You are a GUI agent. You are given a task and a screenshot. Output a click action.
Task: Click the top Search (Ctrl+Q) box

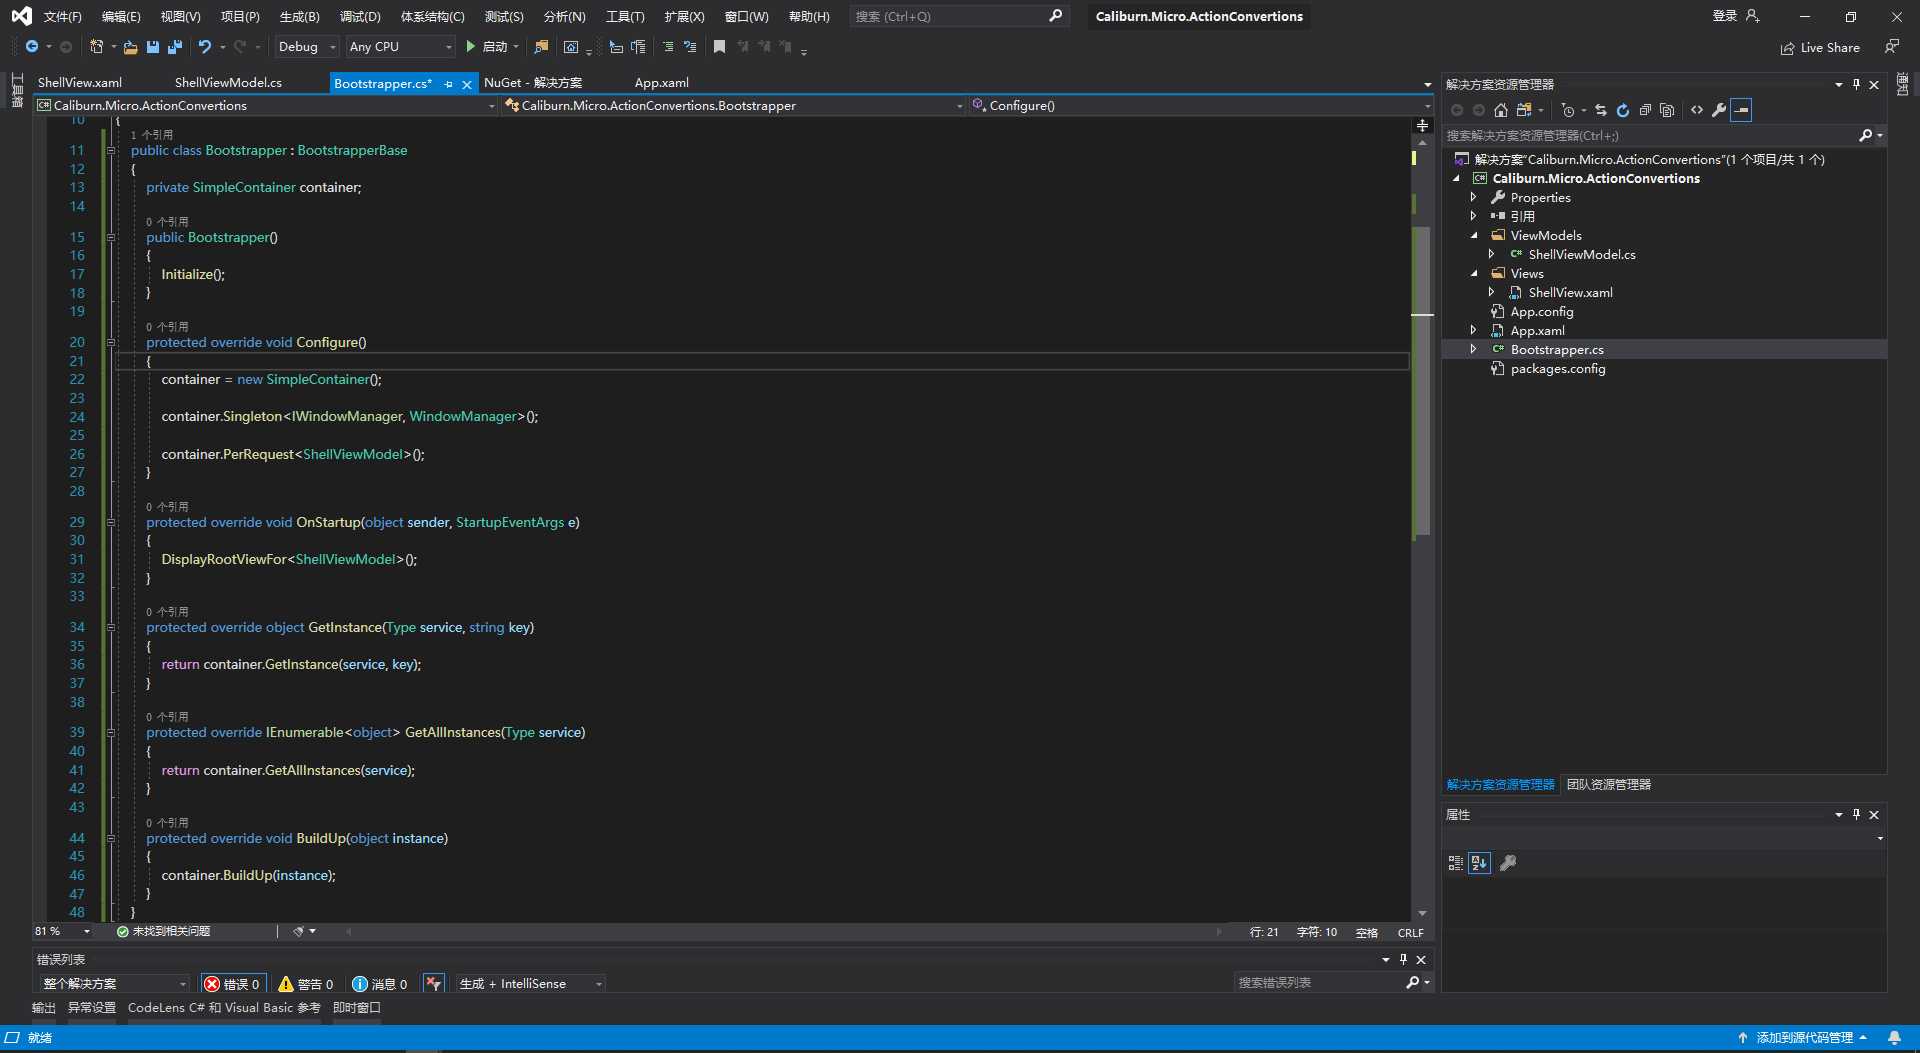tap(958, 16)
